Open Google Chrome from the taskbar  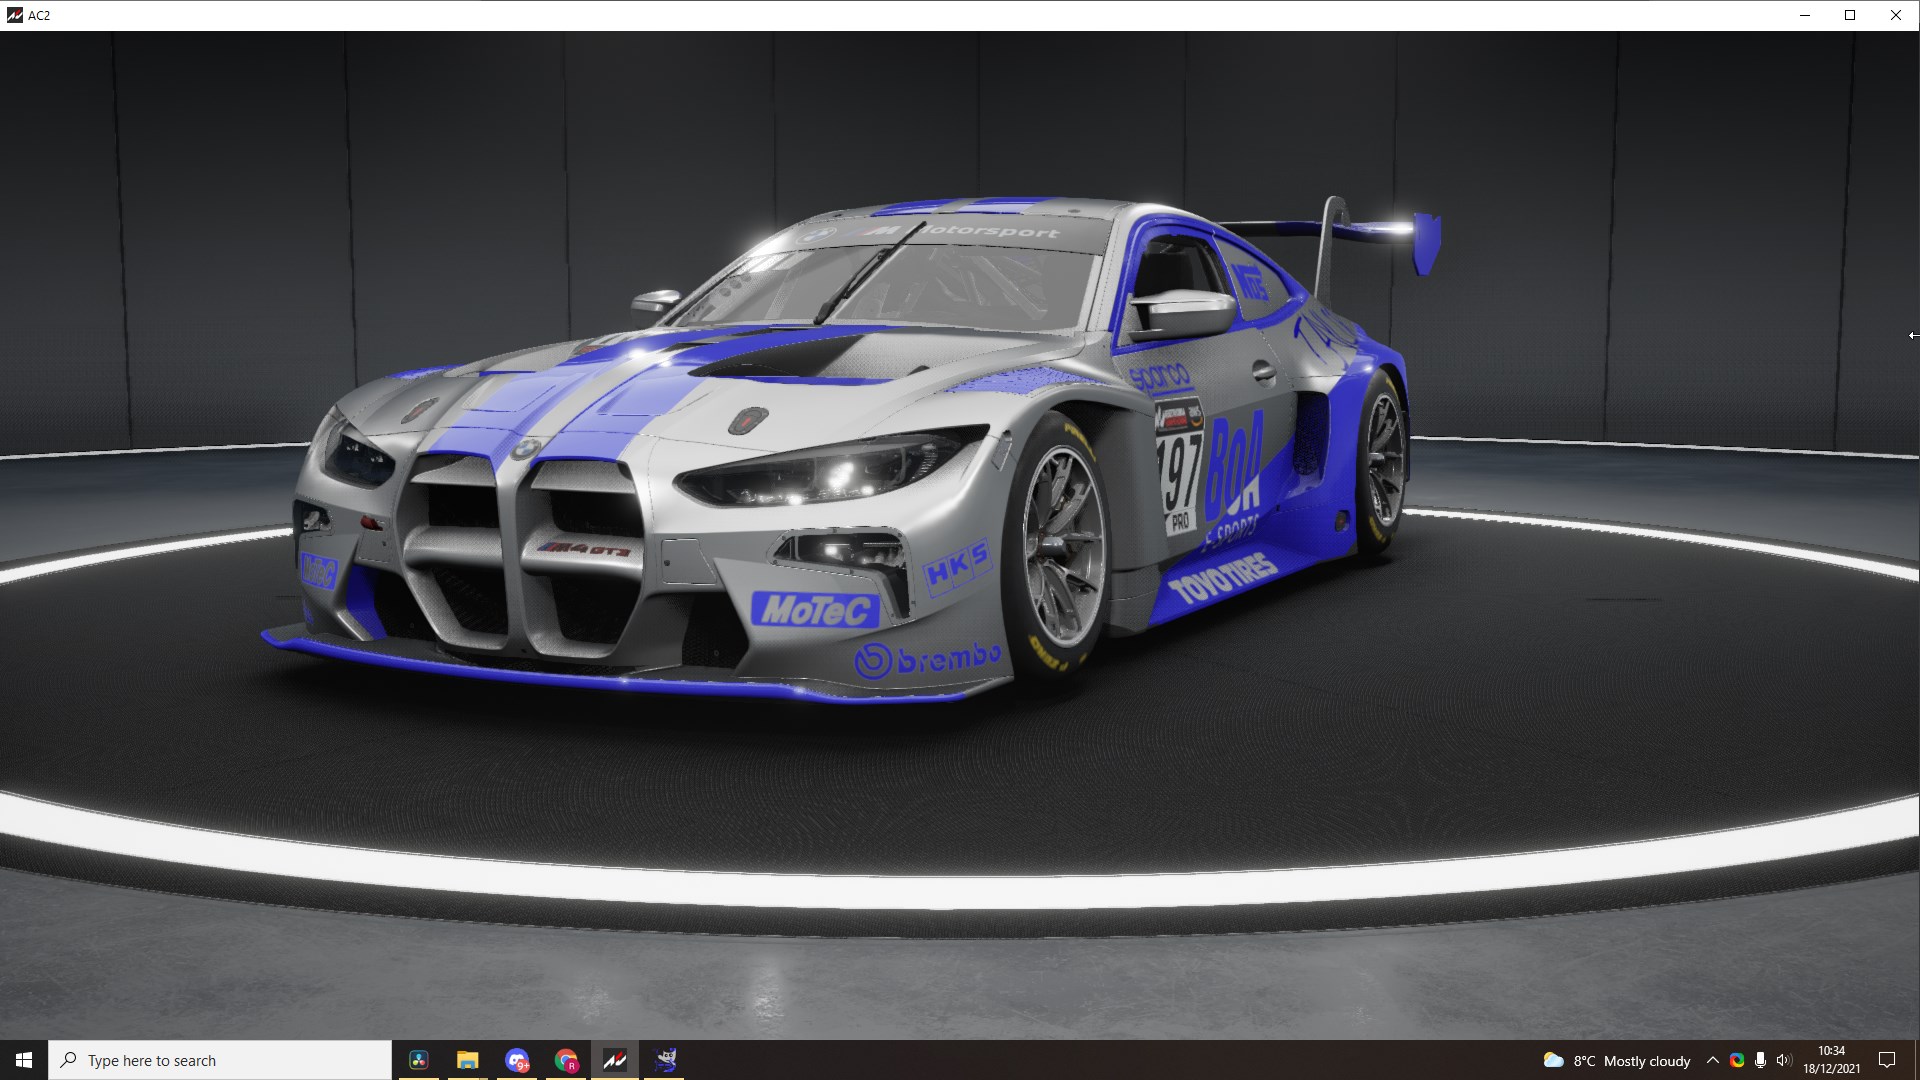(x=566, y=1060)
